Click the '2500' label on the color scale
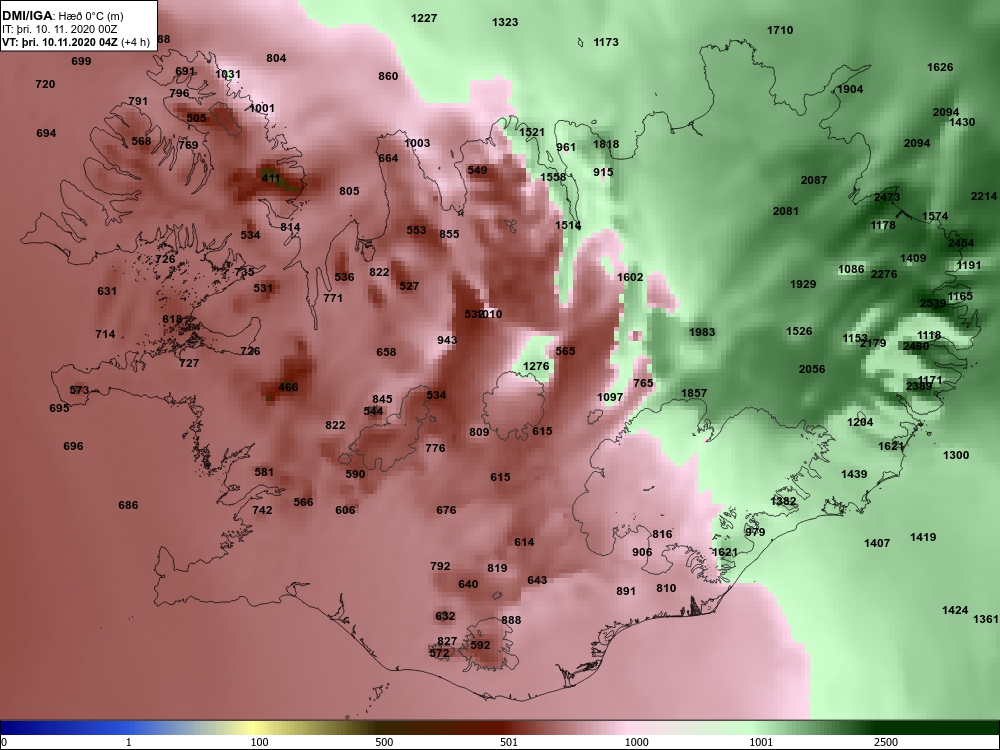This screenshot has height=750, width=1000. pyautogui.click(x=886, y=742)
